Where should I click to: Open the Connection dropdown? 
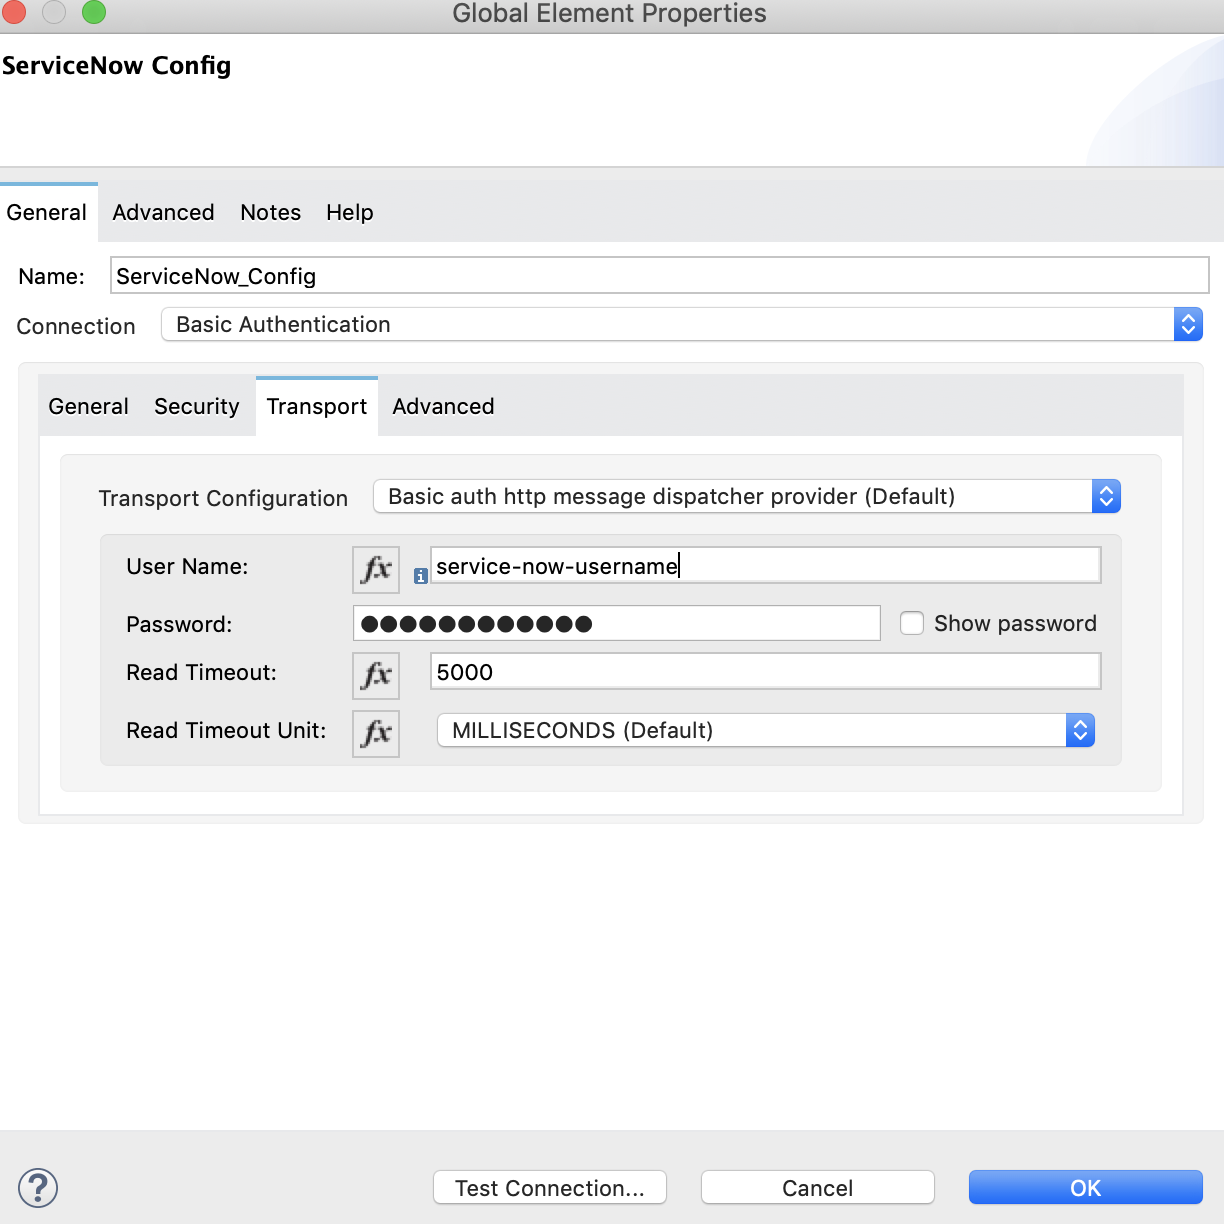coord(1188,324)
